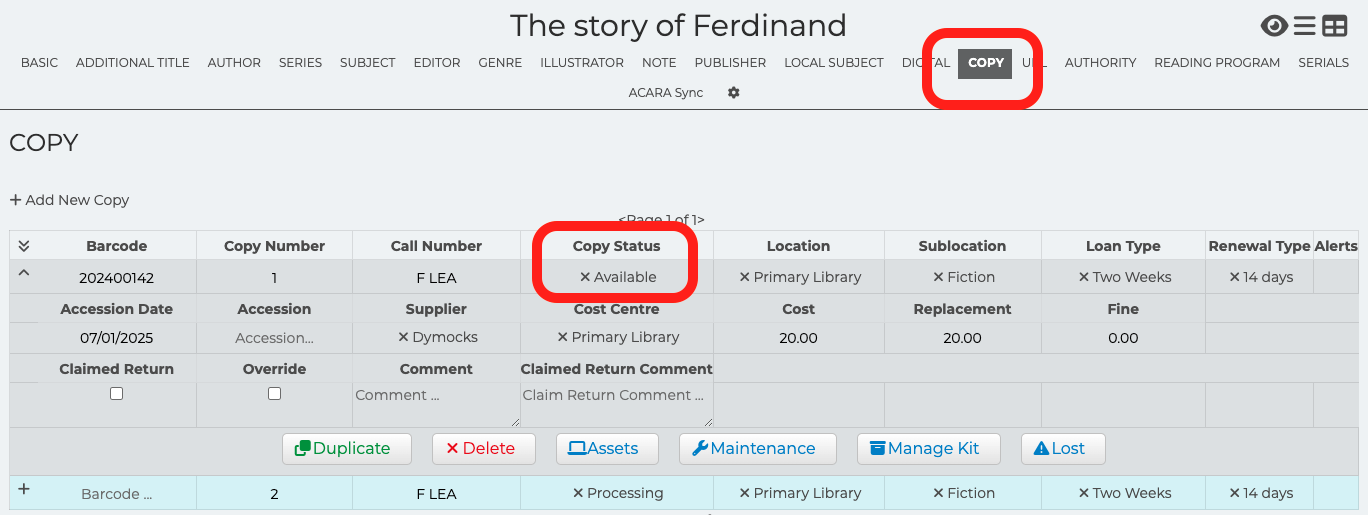This screenshot has height=515, width=1368.
Task: Tick the Claimed Return checkbox
Action: point(116,394)
